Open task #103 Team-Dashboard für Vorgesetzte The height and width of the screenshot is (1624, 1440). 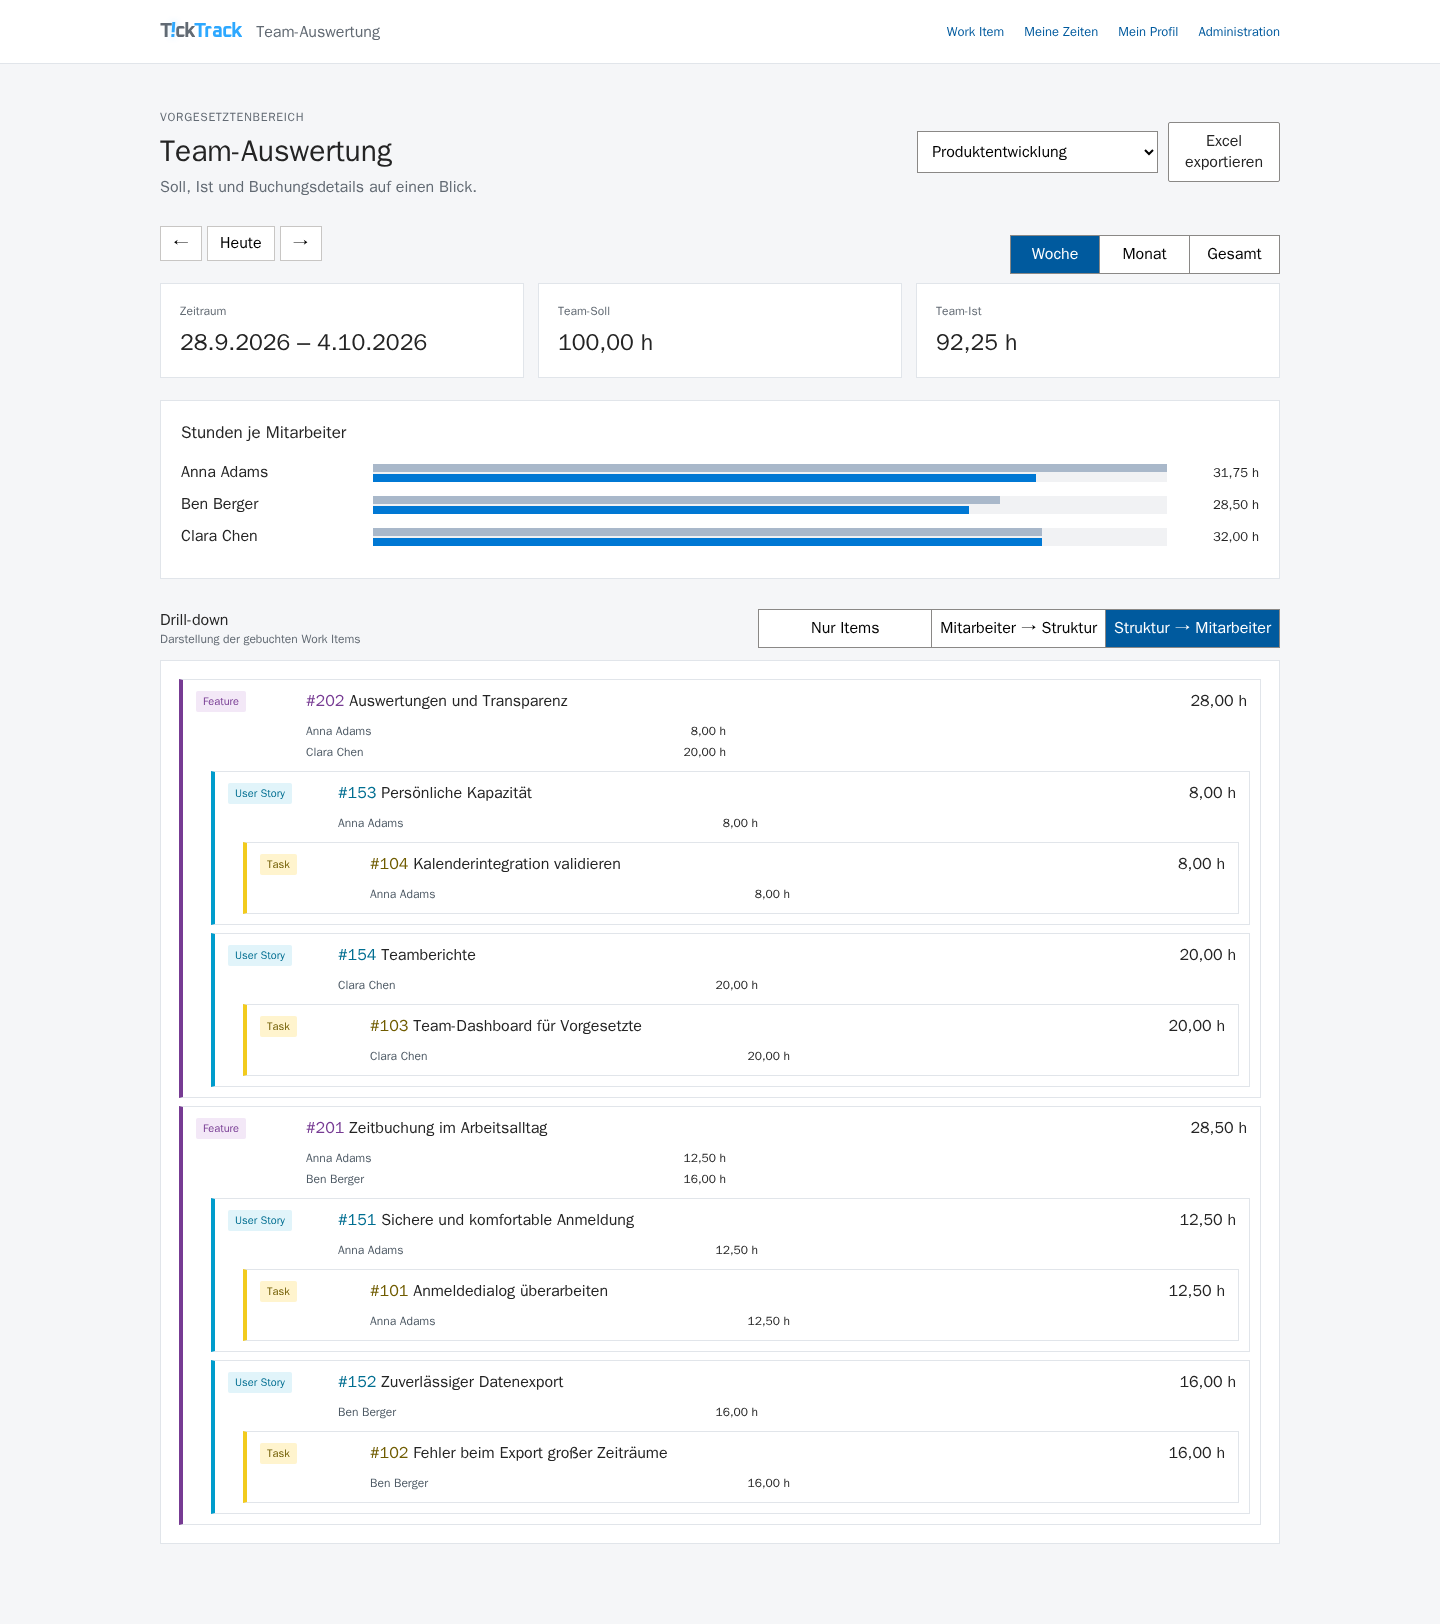(506, 1026)
